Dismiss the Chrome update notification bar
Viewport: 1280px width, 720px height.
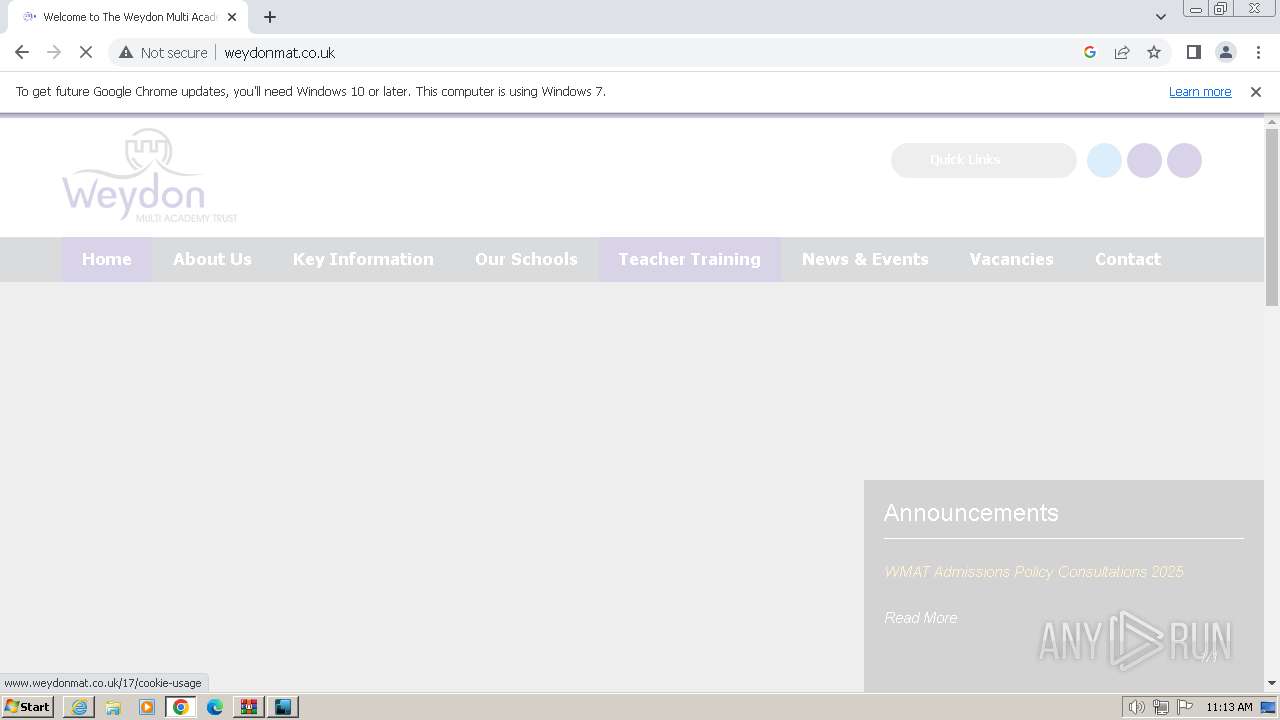[x=1256, y=92]
